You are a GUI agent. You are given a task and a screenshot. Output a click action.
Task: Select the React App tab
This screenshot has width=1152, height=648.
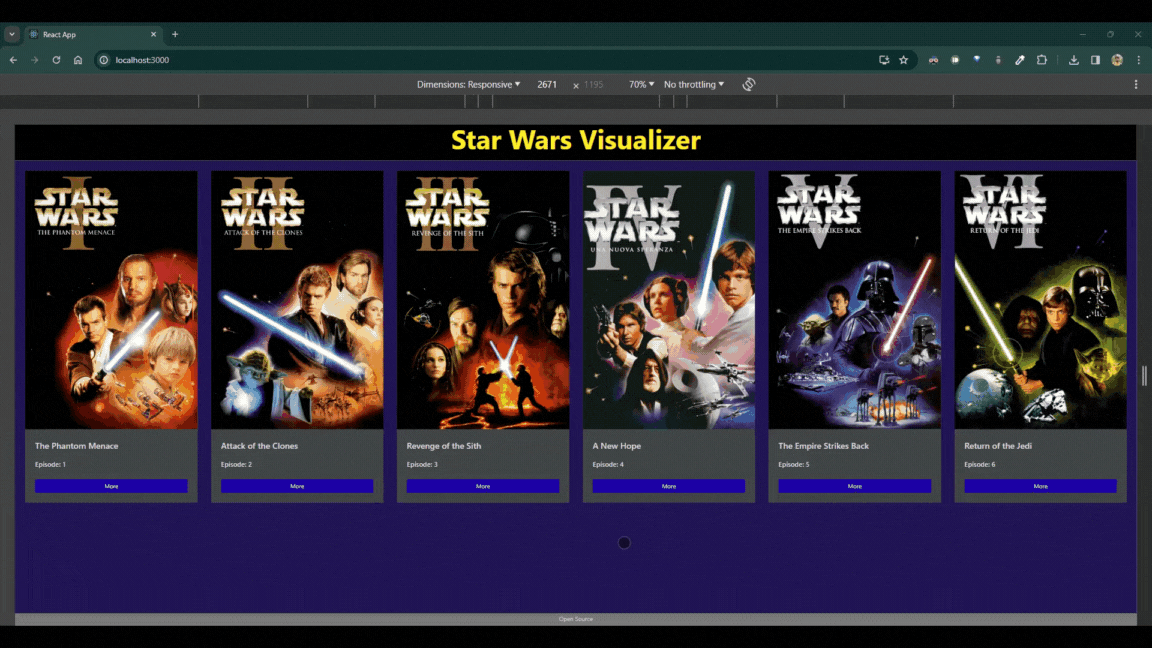click(93, 35)
